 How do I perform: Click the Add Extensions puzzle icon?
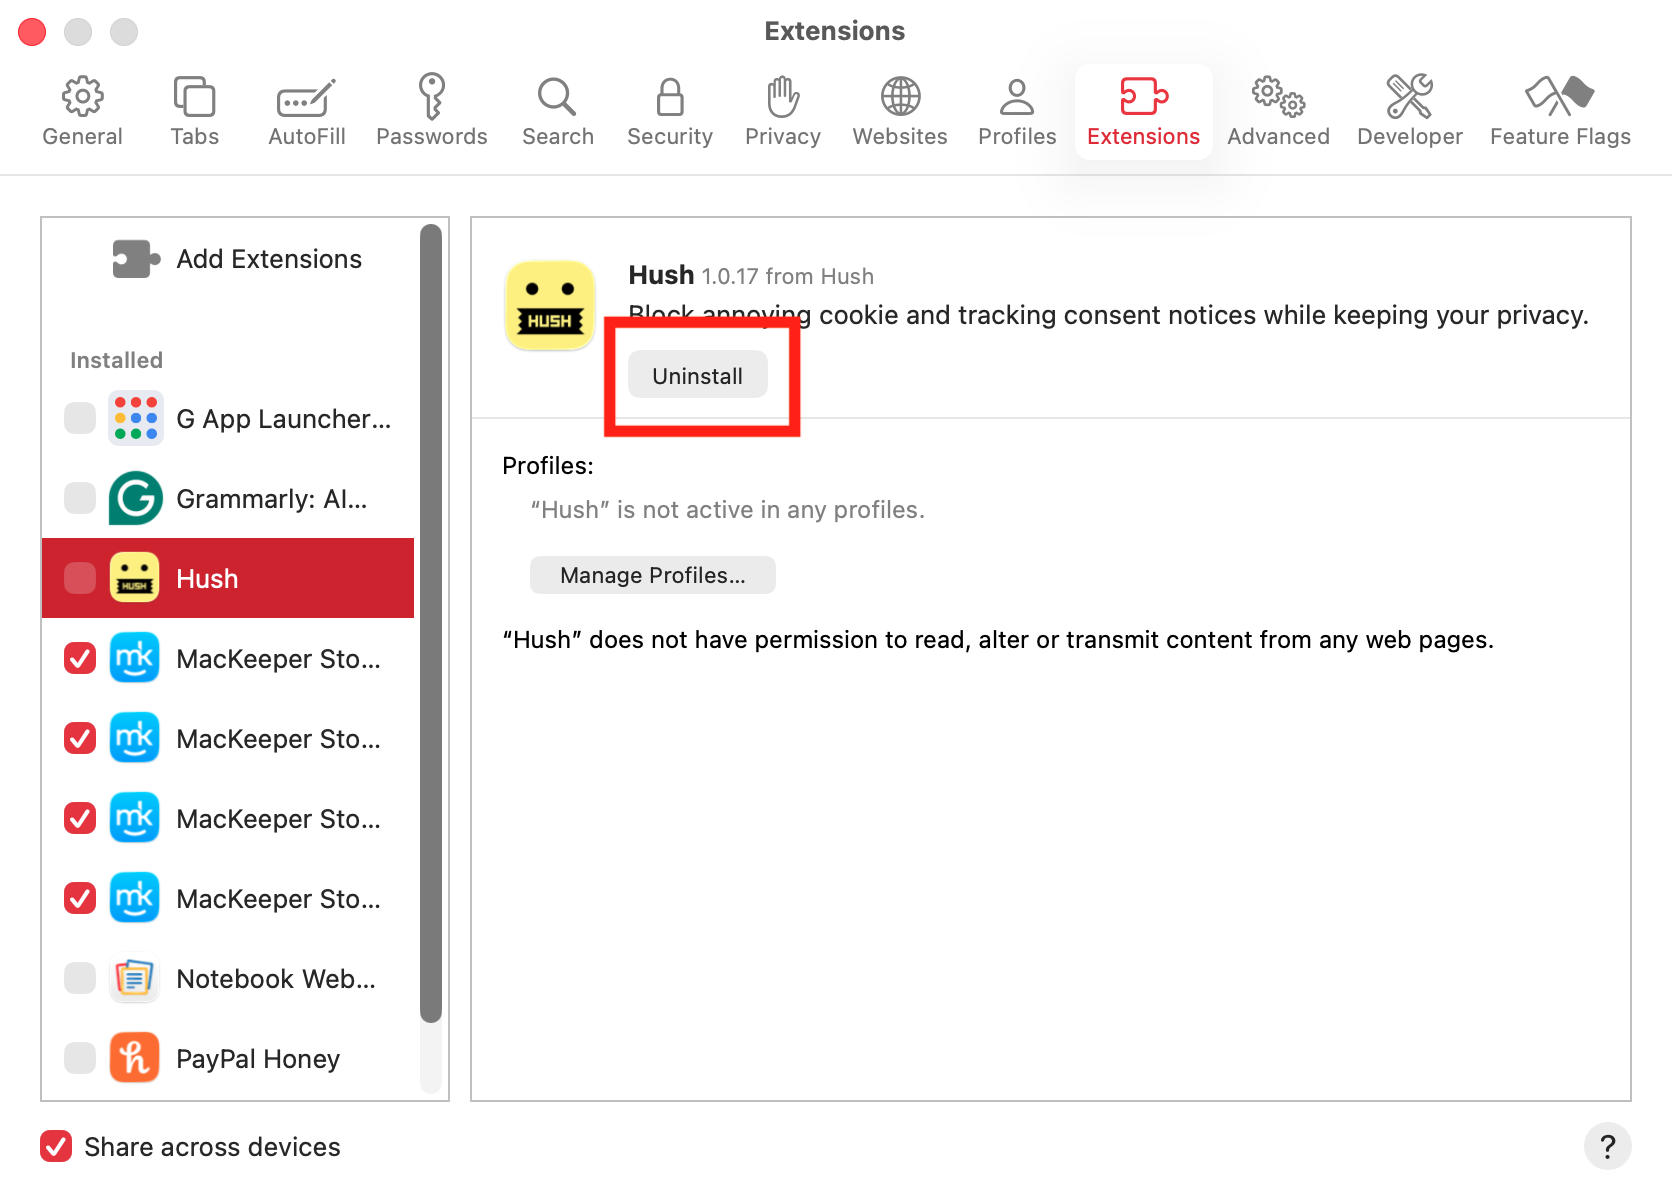pyautogui.click(x=135, y=259)
